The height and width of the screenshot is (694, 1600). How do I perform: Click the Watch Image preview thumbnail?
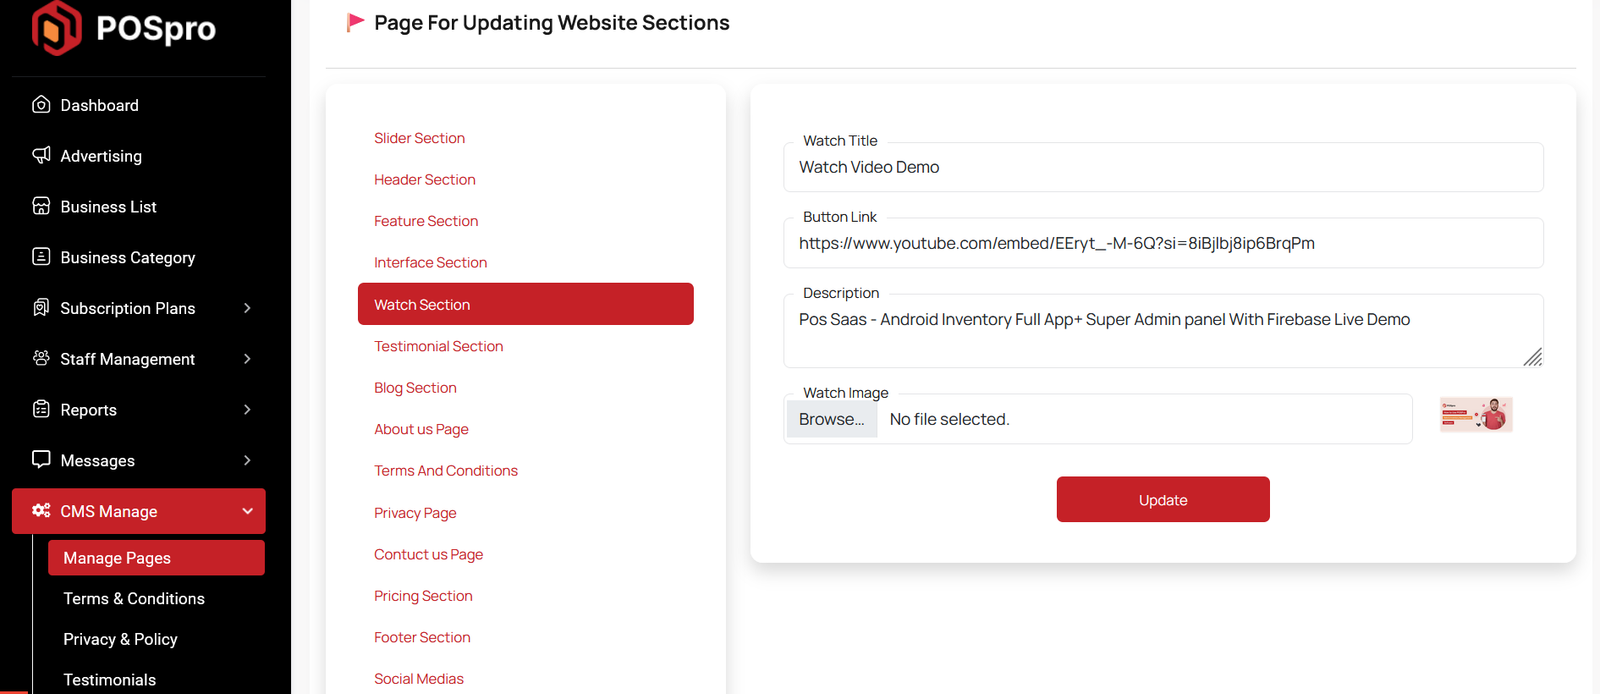click(x=1476, y=414)
